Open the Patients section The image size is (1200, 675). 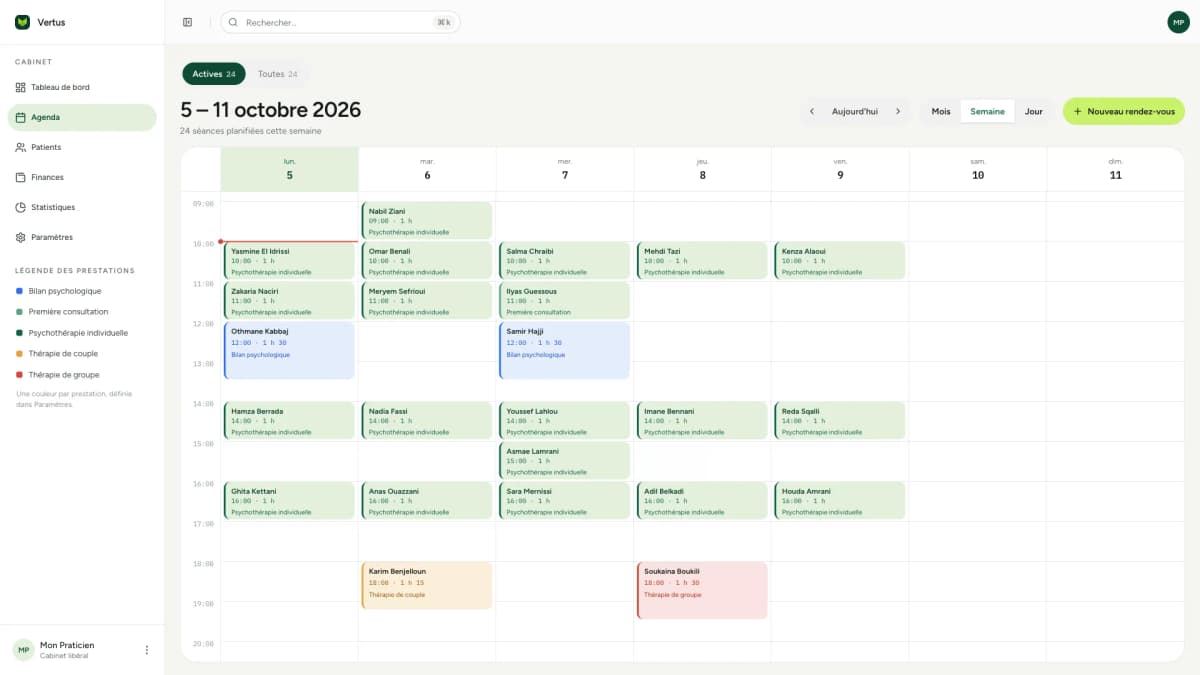(82, 147)
